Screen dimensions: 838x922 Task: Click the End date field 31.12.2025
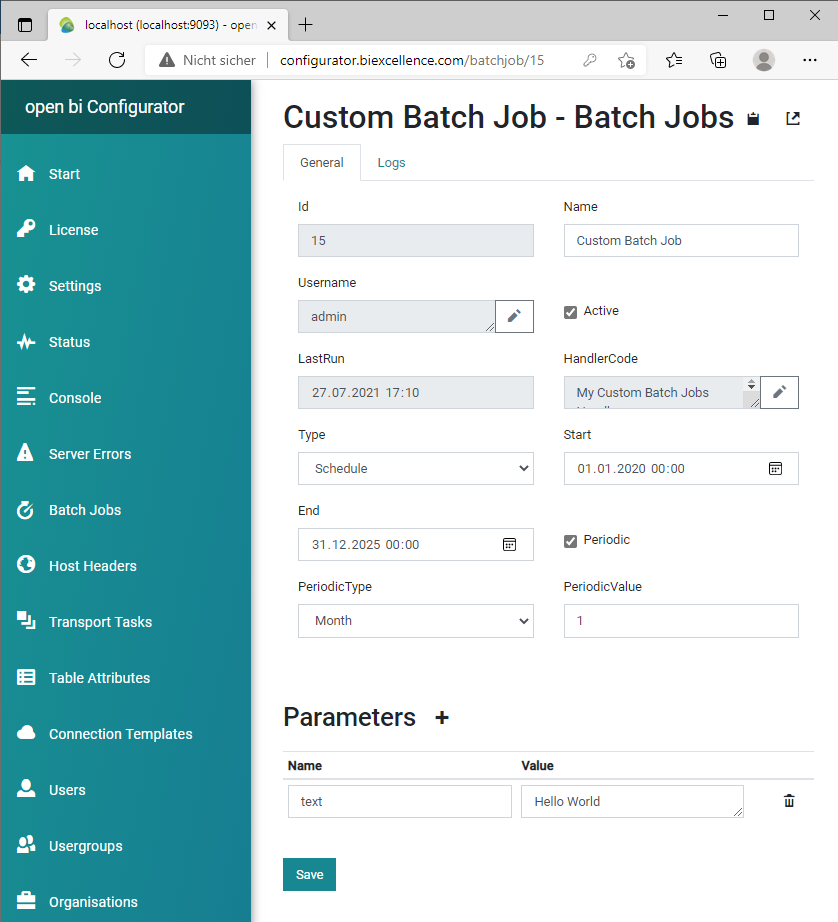tap(416, 544)
